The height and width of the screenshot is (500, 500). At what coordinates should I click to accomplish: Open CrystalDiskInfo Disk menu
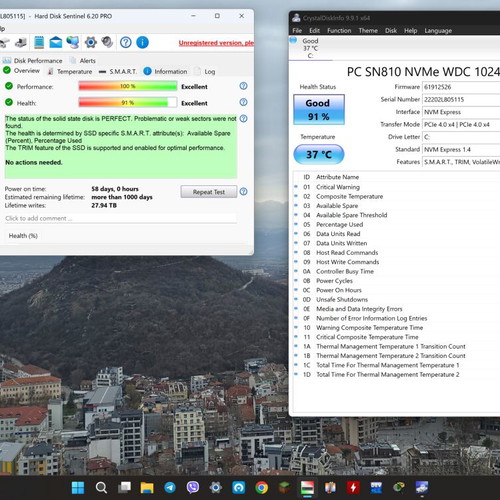coord(391,31)
